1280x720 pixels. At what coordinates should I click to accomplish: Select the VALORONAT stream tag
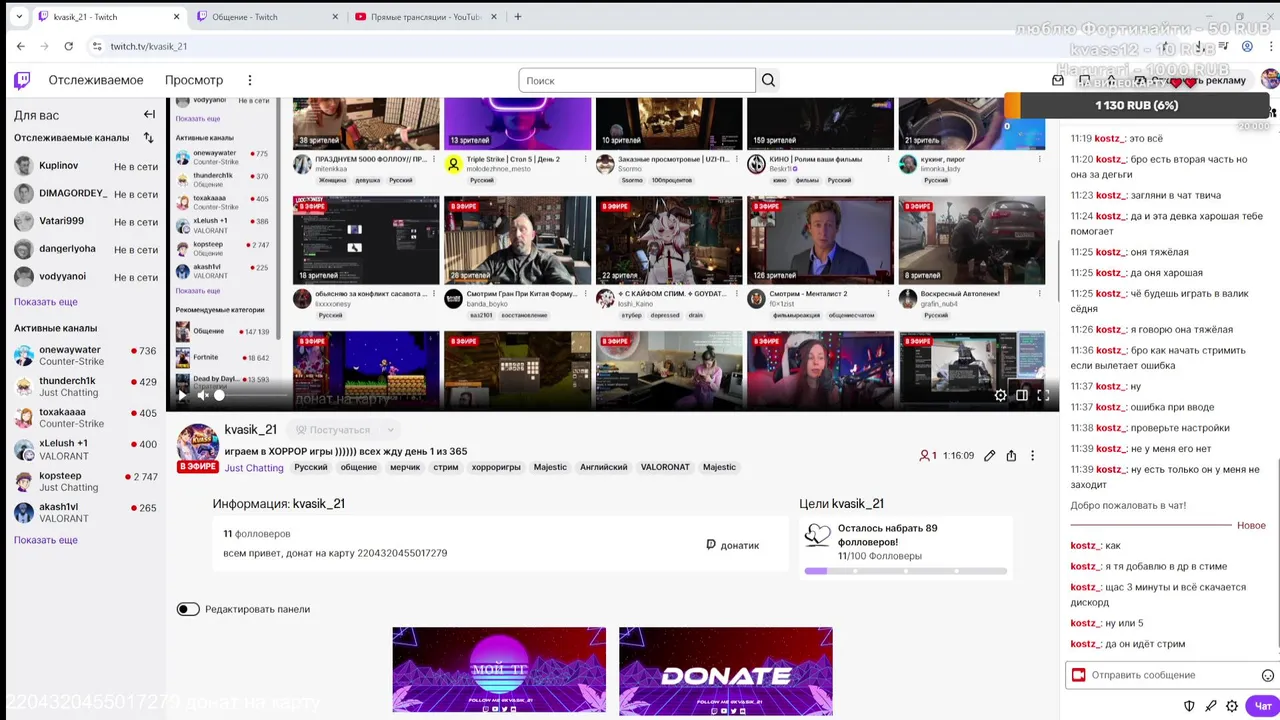coord(665,467)
